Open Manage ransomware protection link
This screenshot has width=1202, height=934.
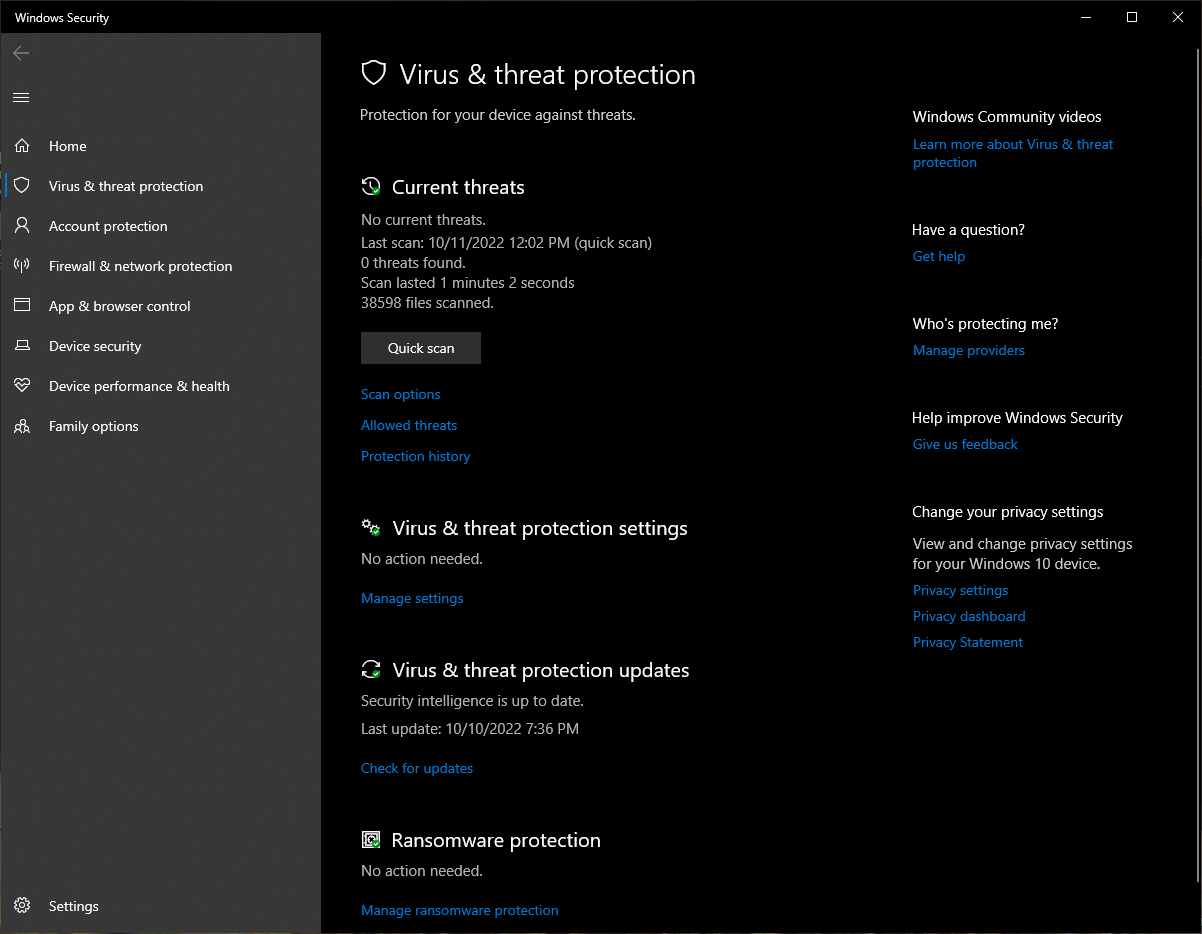[x=459, y=910]
